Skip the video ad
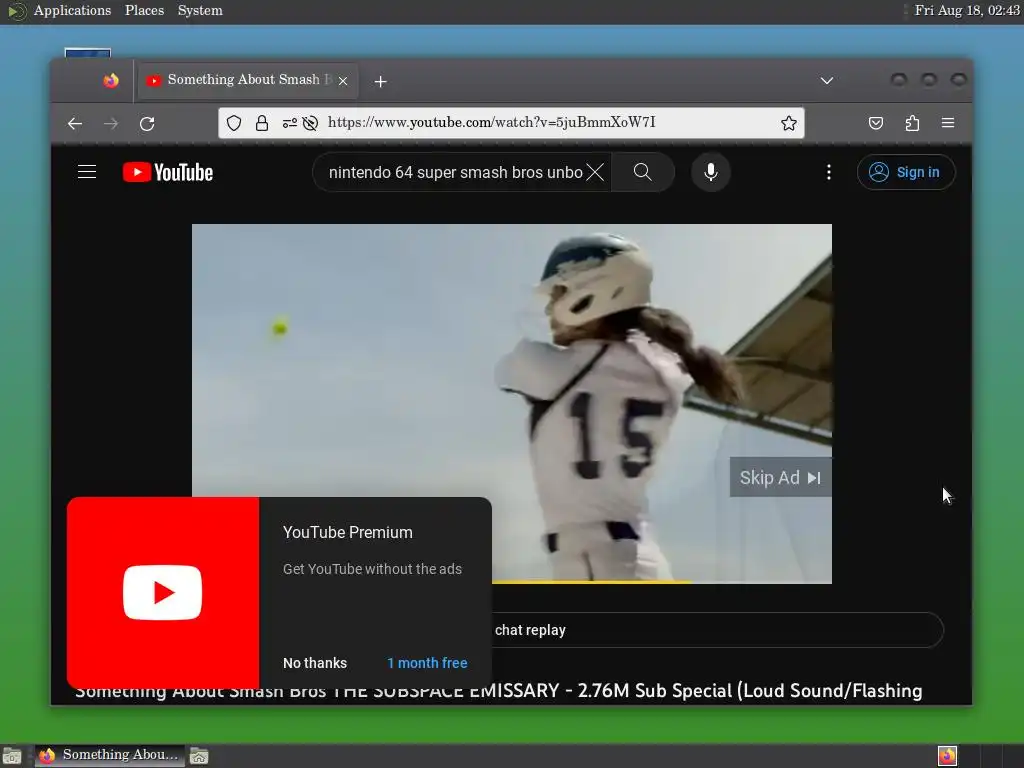Image resolution: width=1024 pixels, height=768 pixels. tap(780, 477)
